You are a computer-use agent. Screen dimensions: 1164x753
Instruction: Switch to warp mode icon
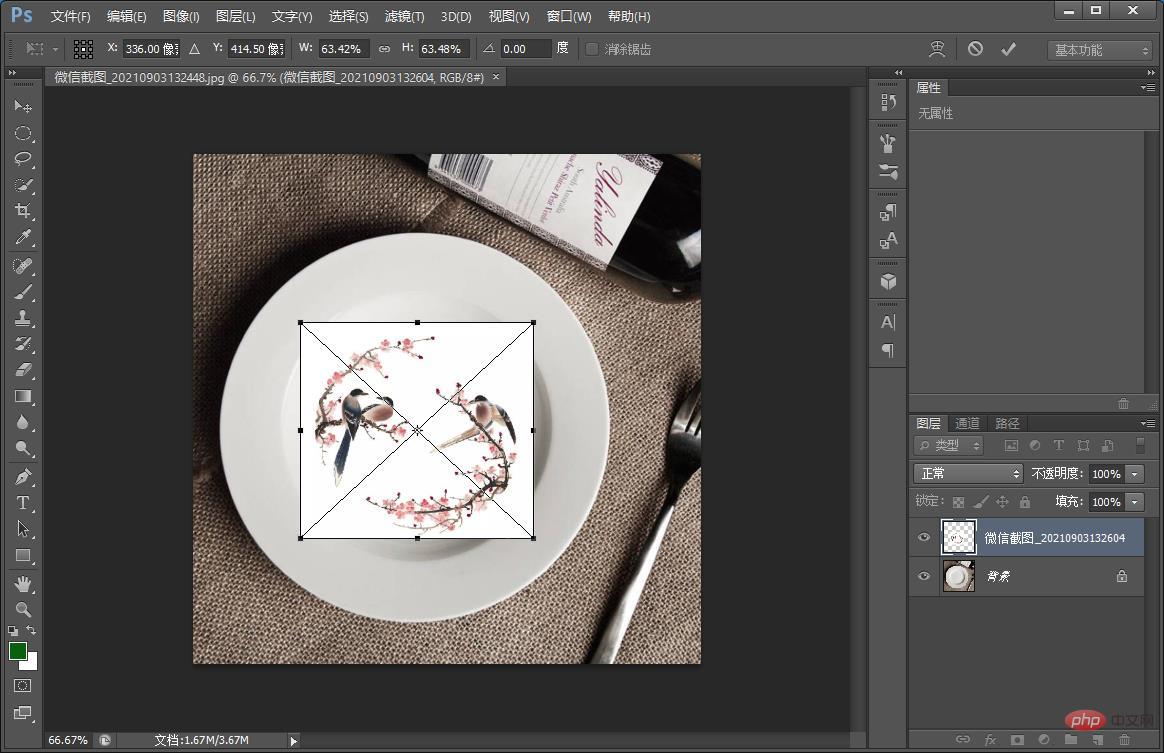coord(937,49)
